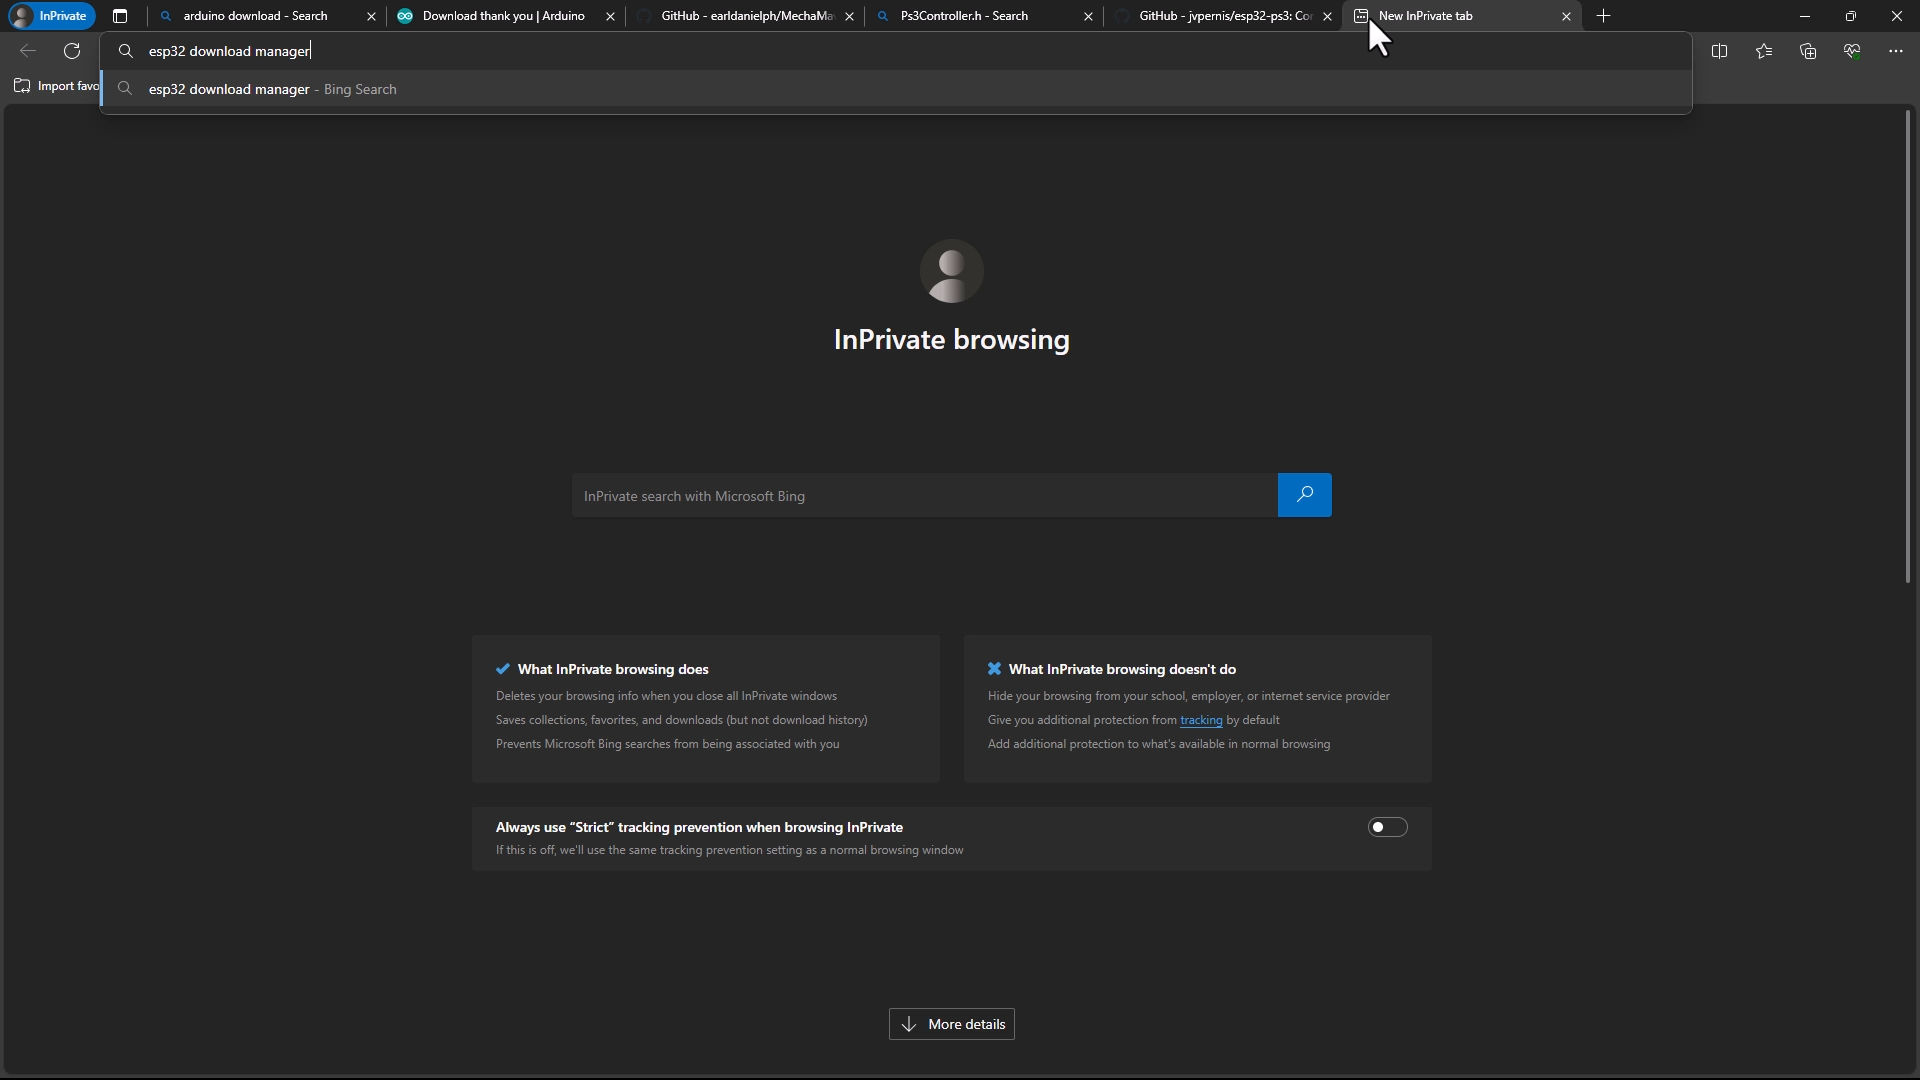Click InPrivate search with Microsoft Bing field
Image resolution: width=1920 pixels, height=1080 pixels.
point(925,496)
